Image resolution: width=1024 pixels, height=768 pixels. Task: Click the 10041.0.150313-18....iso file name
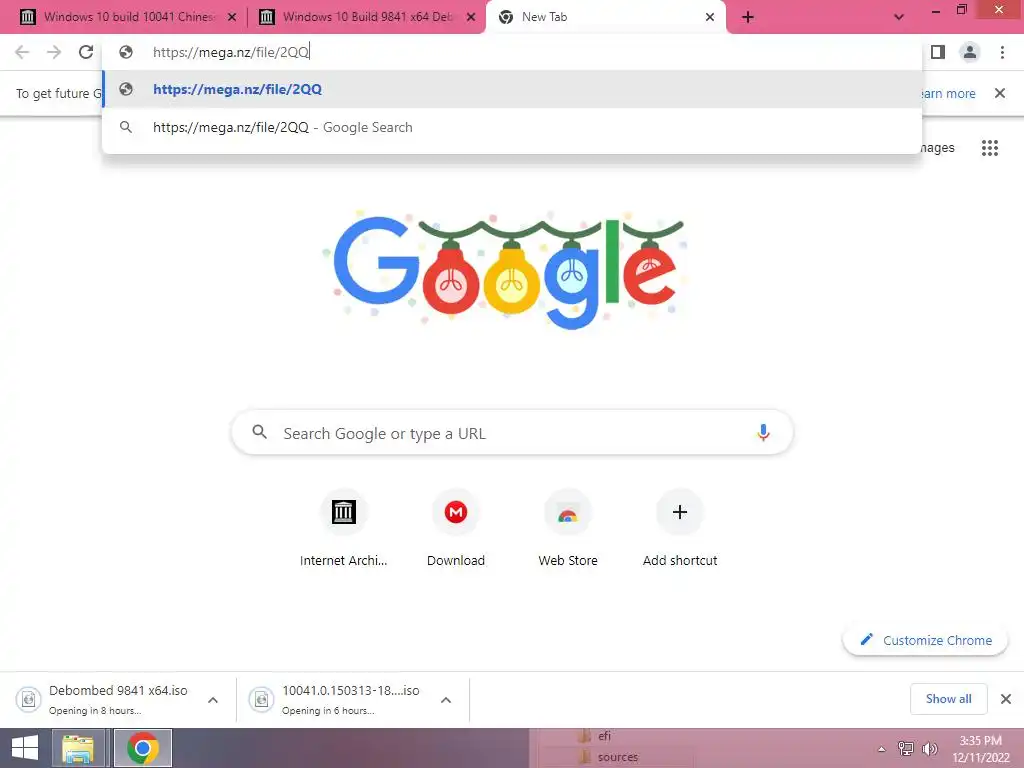pyautogui.click(x=351, y=690)
